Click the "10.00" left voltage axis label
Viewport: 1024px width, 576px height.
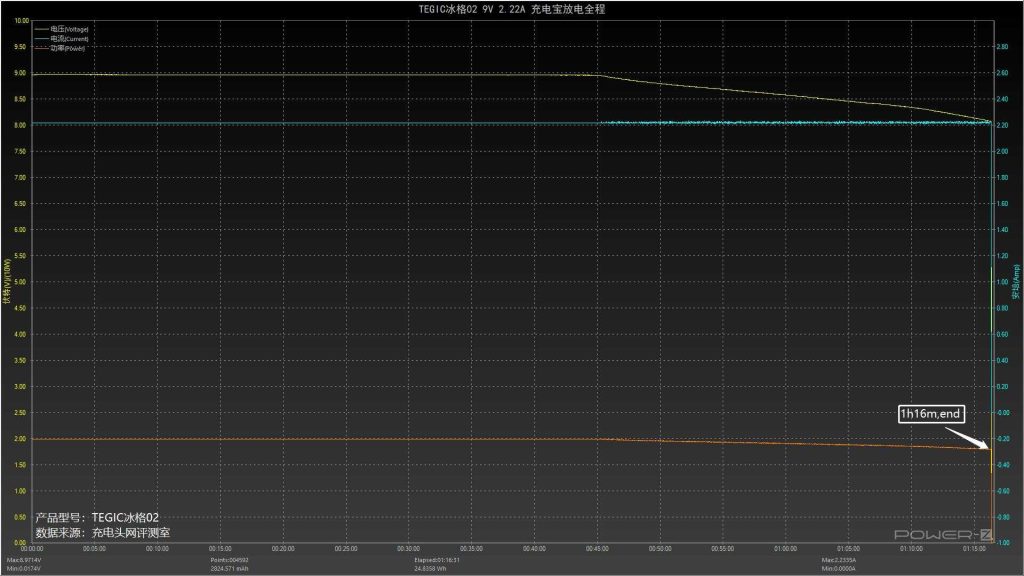(22, 21)
